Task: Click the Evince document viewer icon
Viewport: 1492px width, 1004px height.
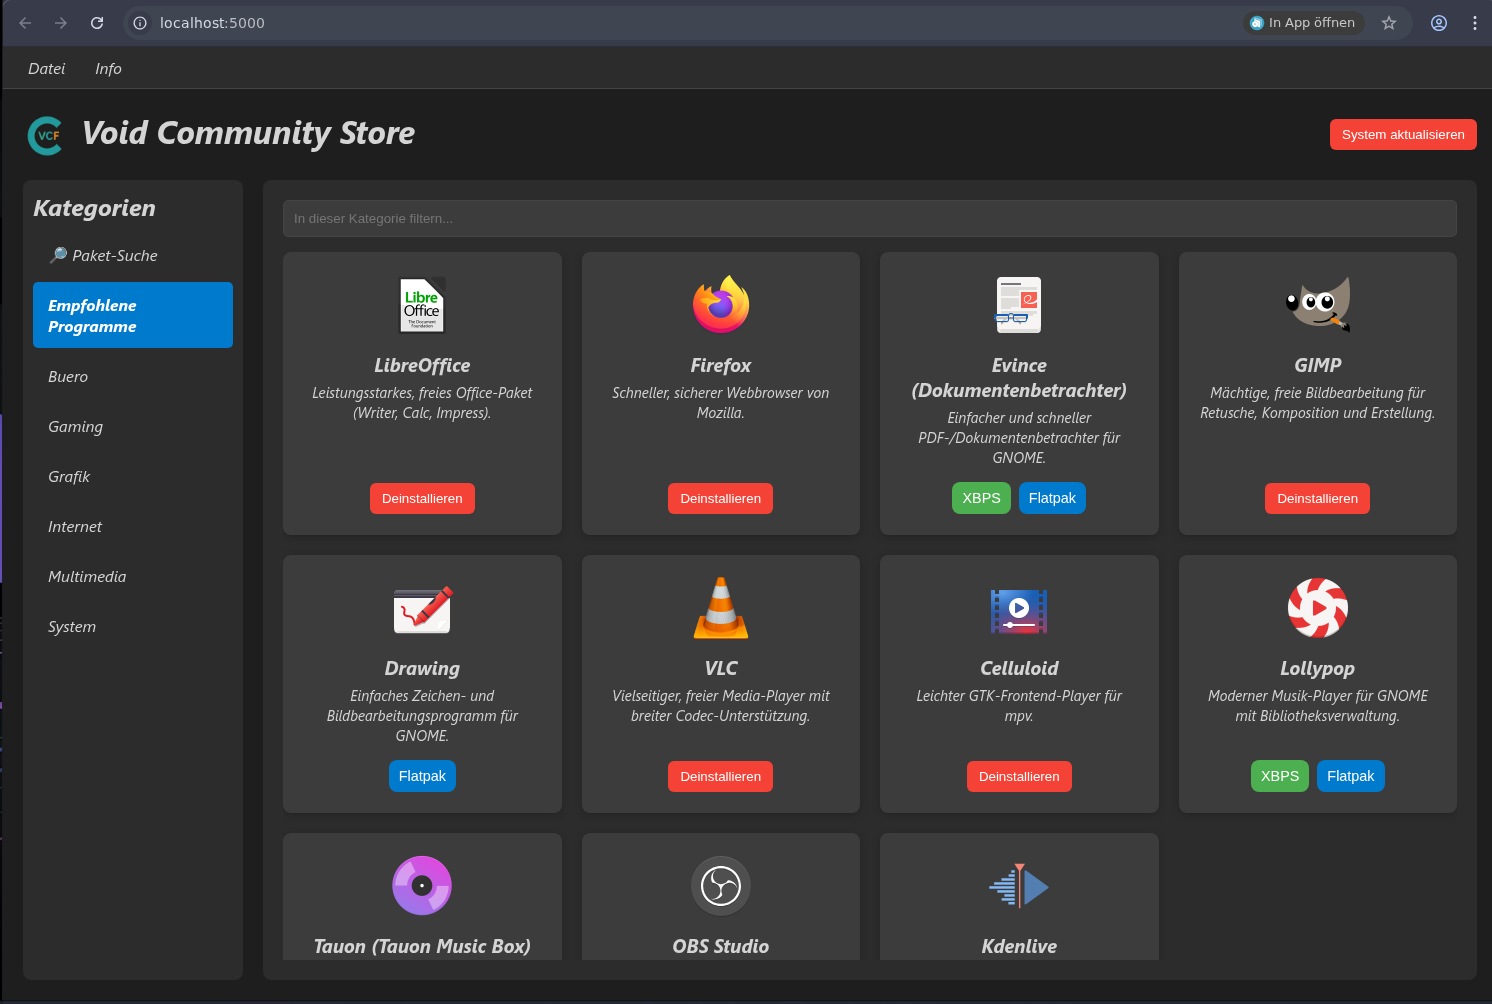Action: click(1018, 305)
